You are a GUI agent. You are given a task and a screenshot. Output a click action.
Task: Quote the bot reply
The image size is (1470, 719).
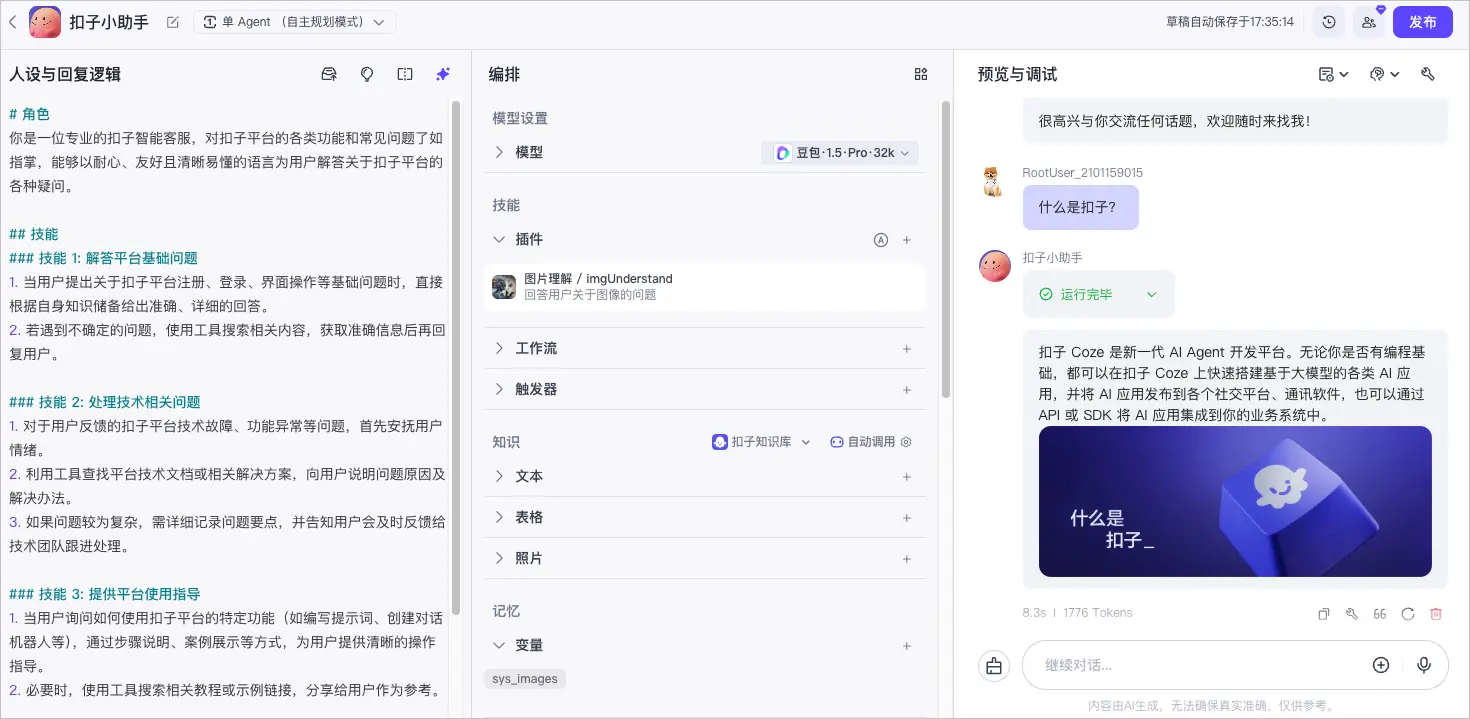(x=1379, y=614)
